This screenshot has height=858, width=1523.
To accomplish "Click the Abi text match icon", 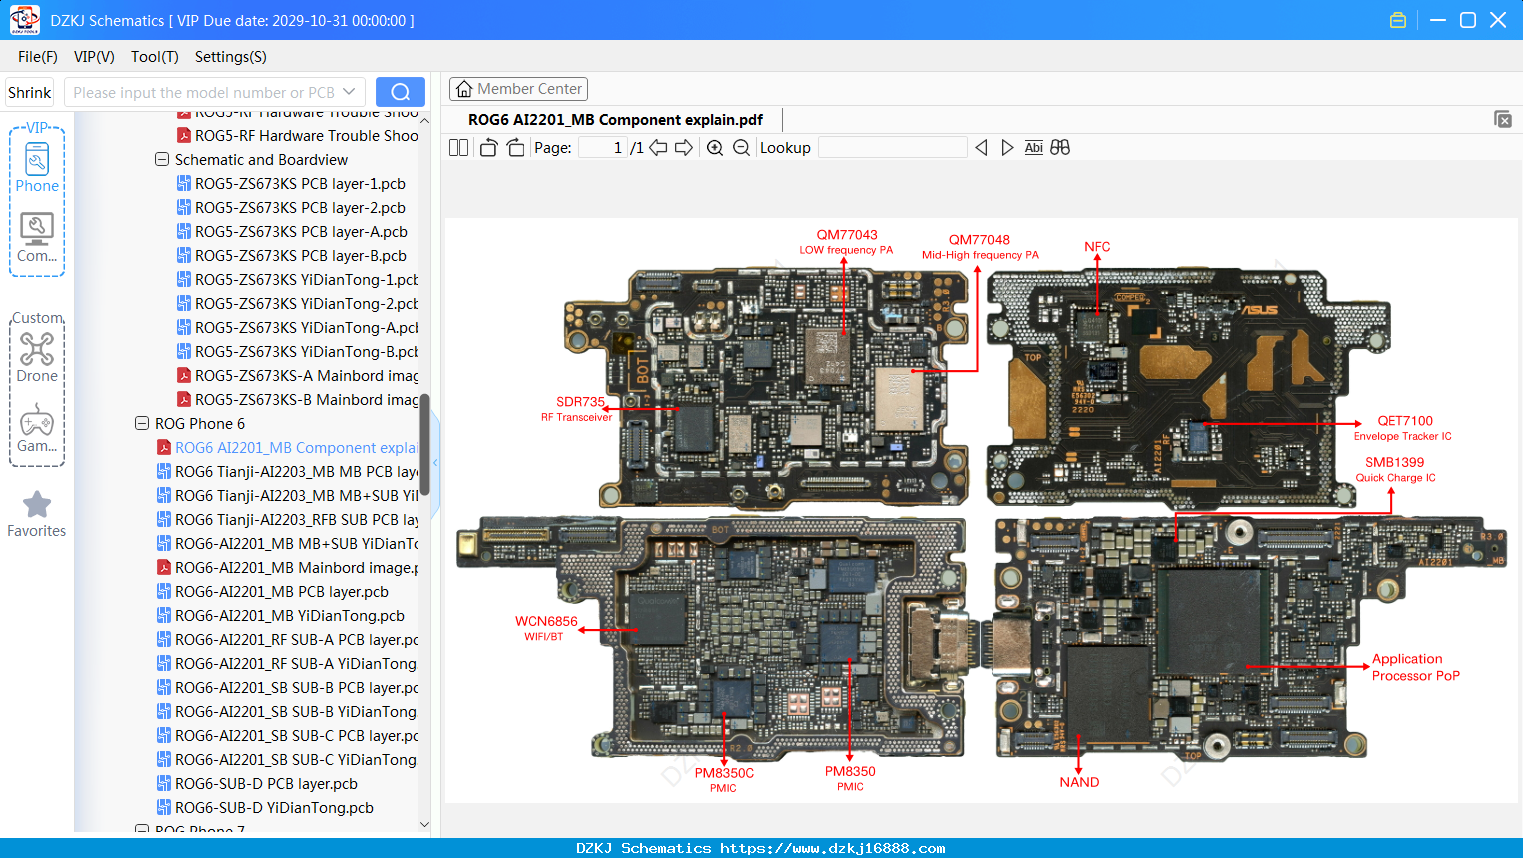I will (1034, 147).
